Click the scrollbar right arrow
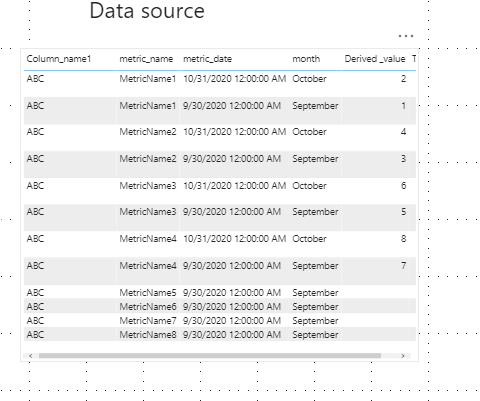480x401 pixels. tap(403, 356)
